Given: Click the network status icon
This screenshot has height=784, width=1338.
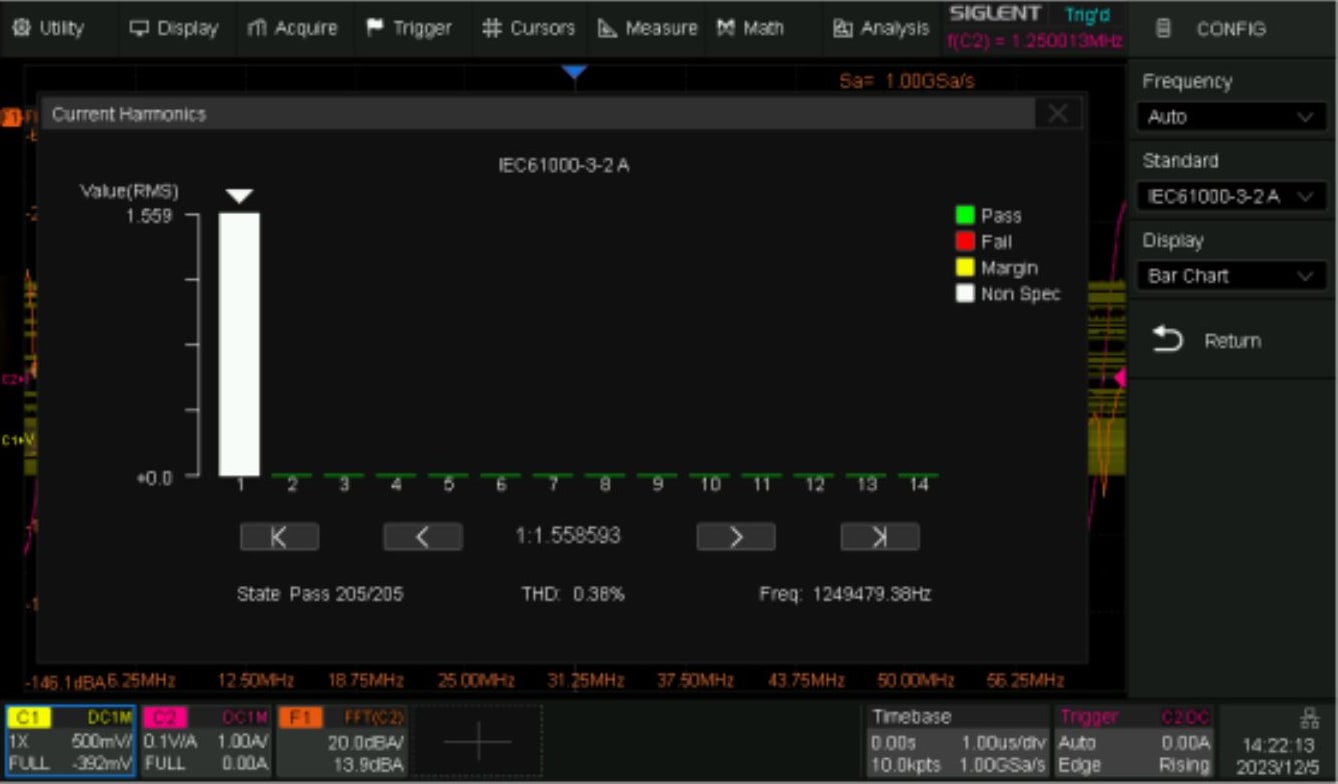Looking at the screenshot, I should (1309, 718).
